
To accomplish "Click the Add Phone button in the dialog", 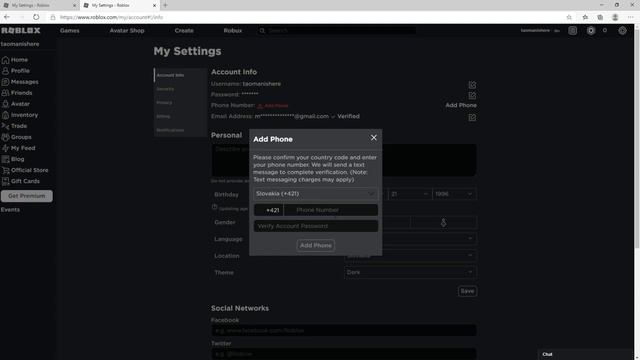I will (316, 245).
